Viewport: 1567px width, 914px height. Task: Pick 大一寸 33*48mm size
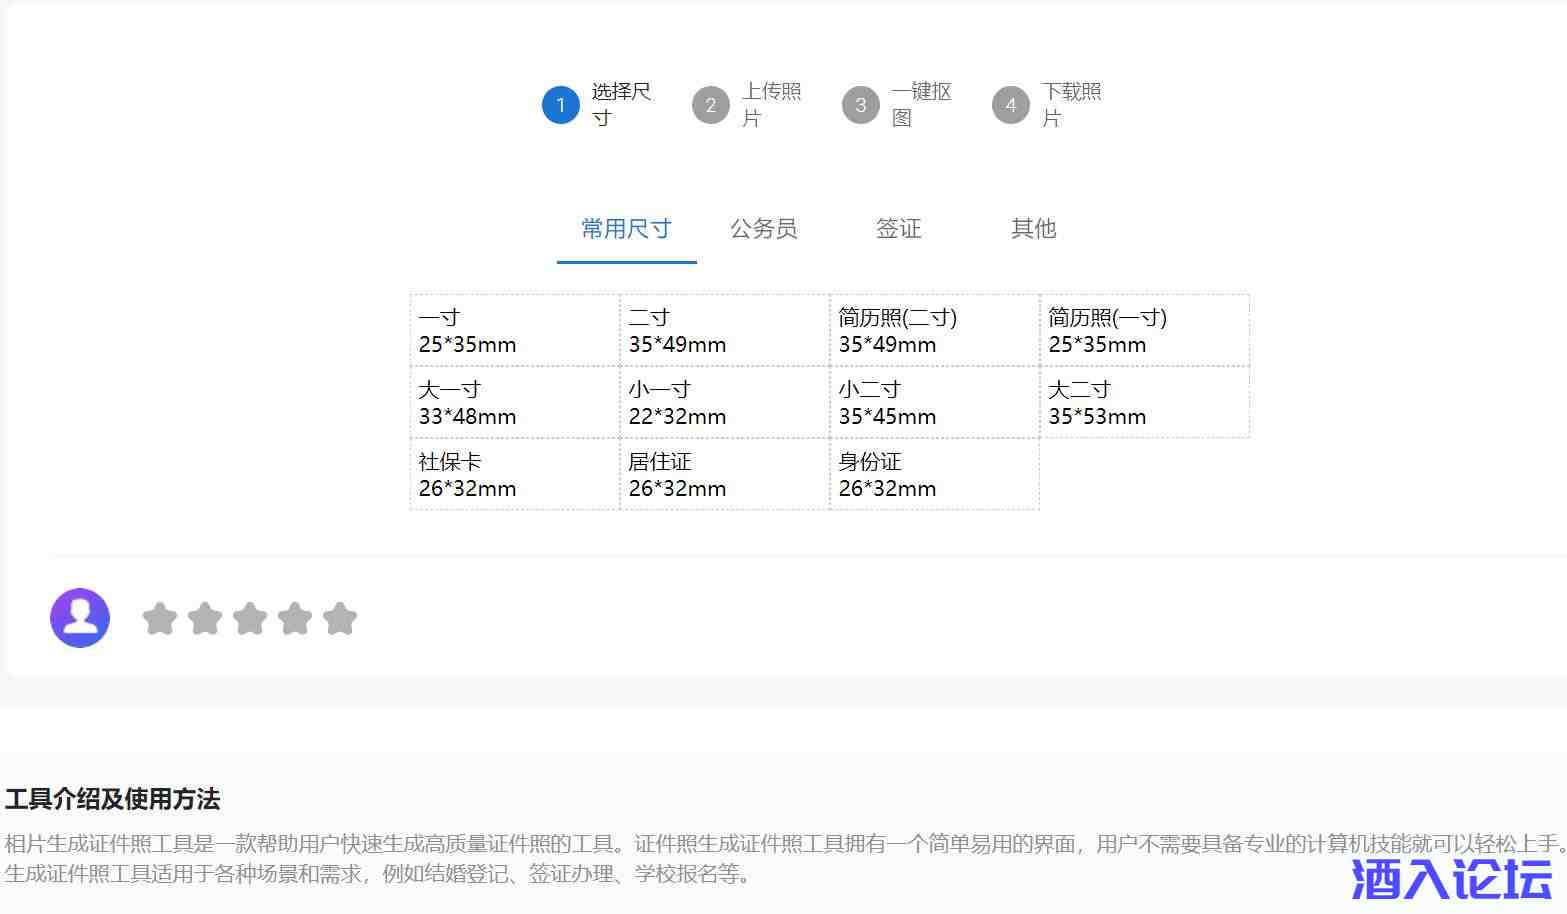click(x=515, y=403)
